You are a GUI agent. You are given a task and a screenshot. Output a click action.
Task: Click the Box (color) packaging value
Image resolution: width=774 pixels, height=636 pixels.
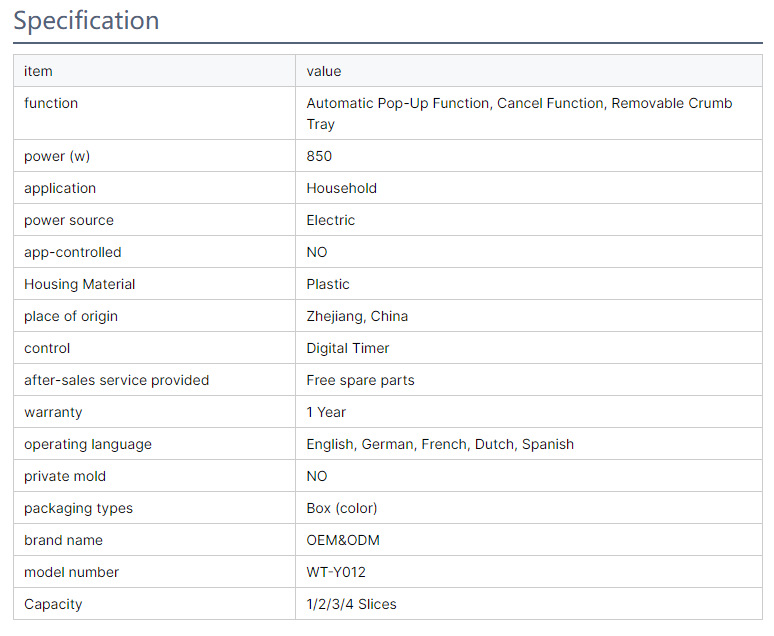(342, 508)
